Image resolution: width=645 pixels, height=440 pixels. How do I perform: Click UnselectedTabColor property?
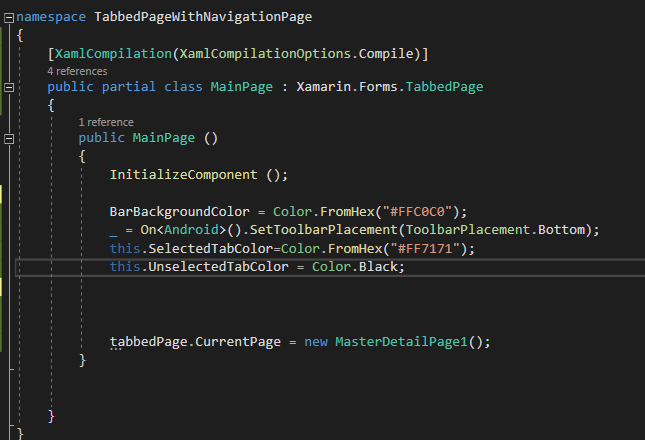tap(218, 267)
